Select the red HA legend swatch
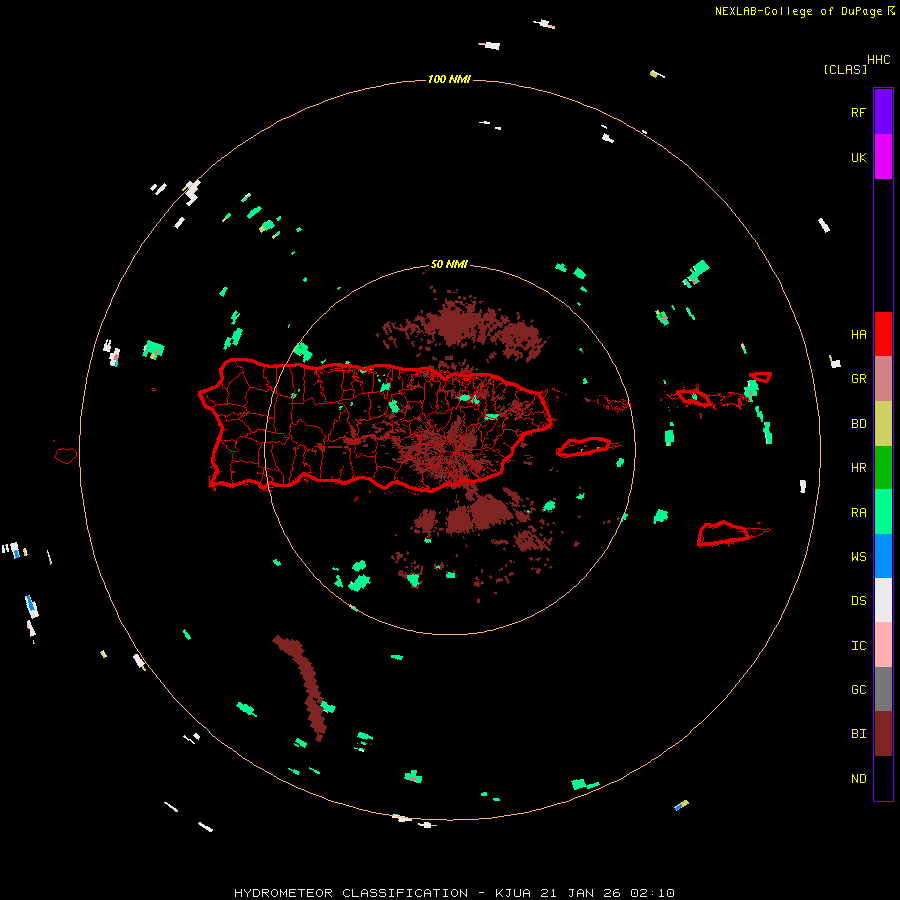Viewport: 900px width, 900px height. (x=883, y=334)
